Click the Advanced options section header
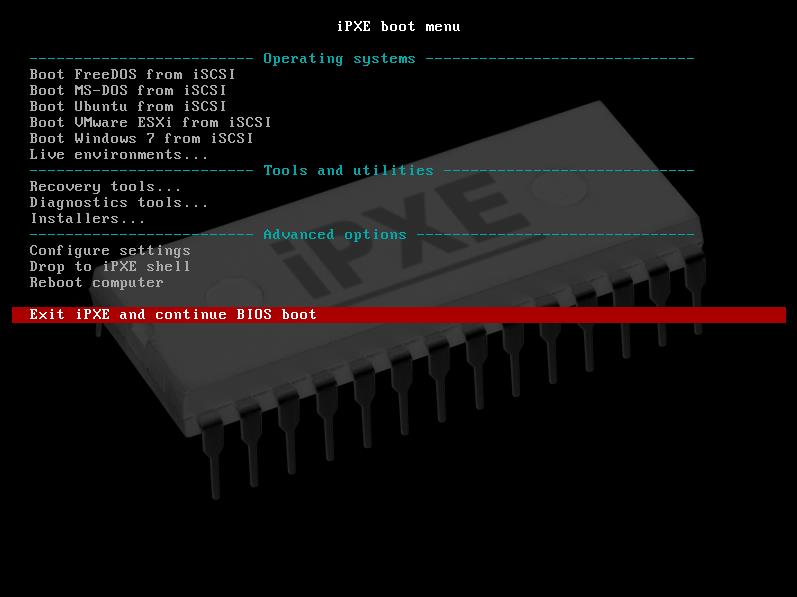The height and width of the screenshot is (597, 797). pos(334,235)
